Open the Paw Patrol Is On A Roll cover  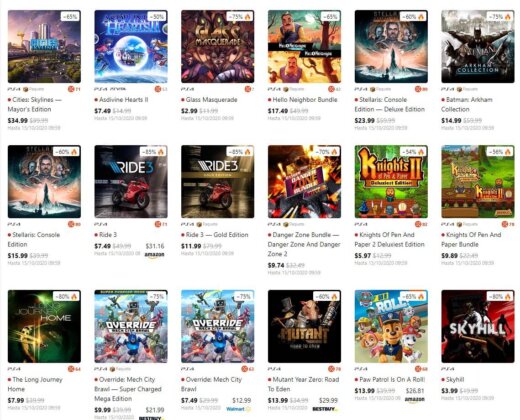pos(391,326)
